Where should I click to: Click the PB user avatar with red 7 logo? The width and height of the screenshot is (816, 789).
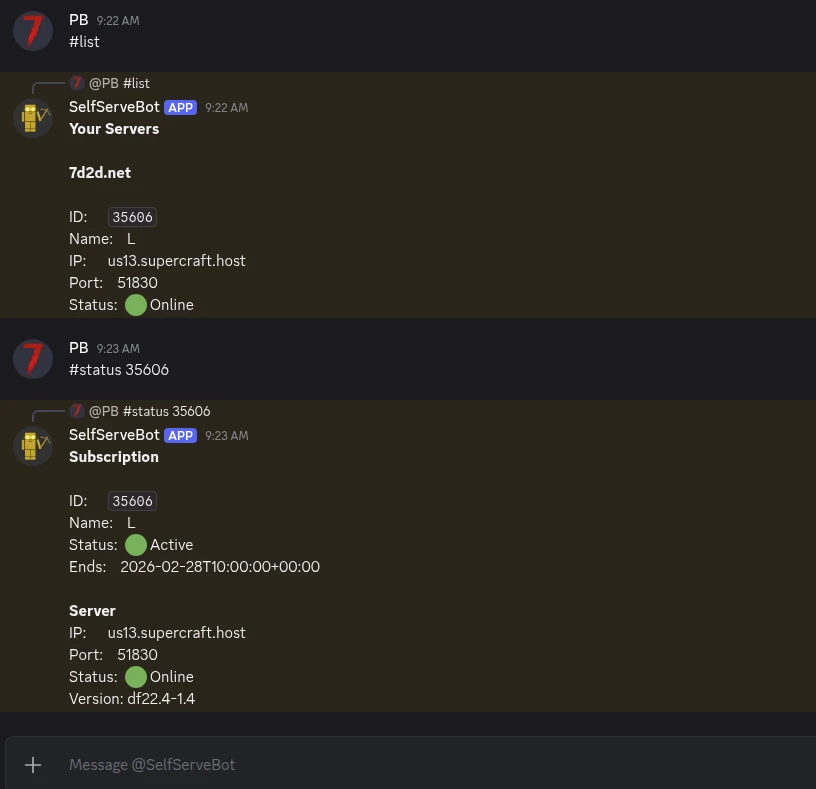tap(32, 31)
